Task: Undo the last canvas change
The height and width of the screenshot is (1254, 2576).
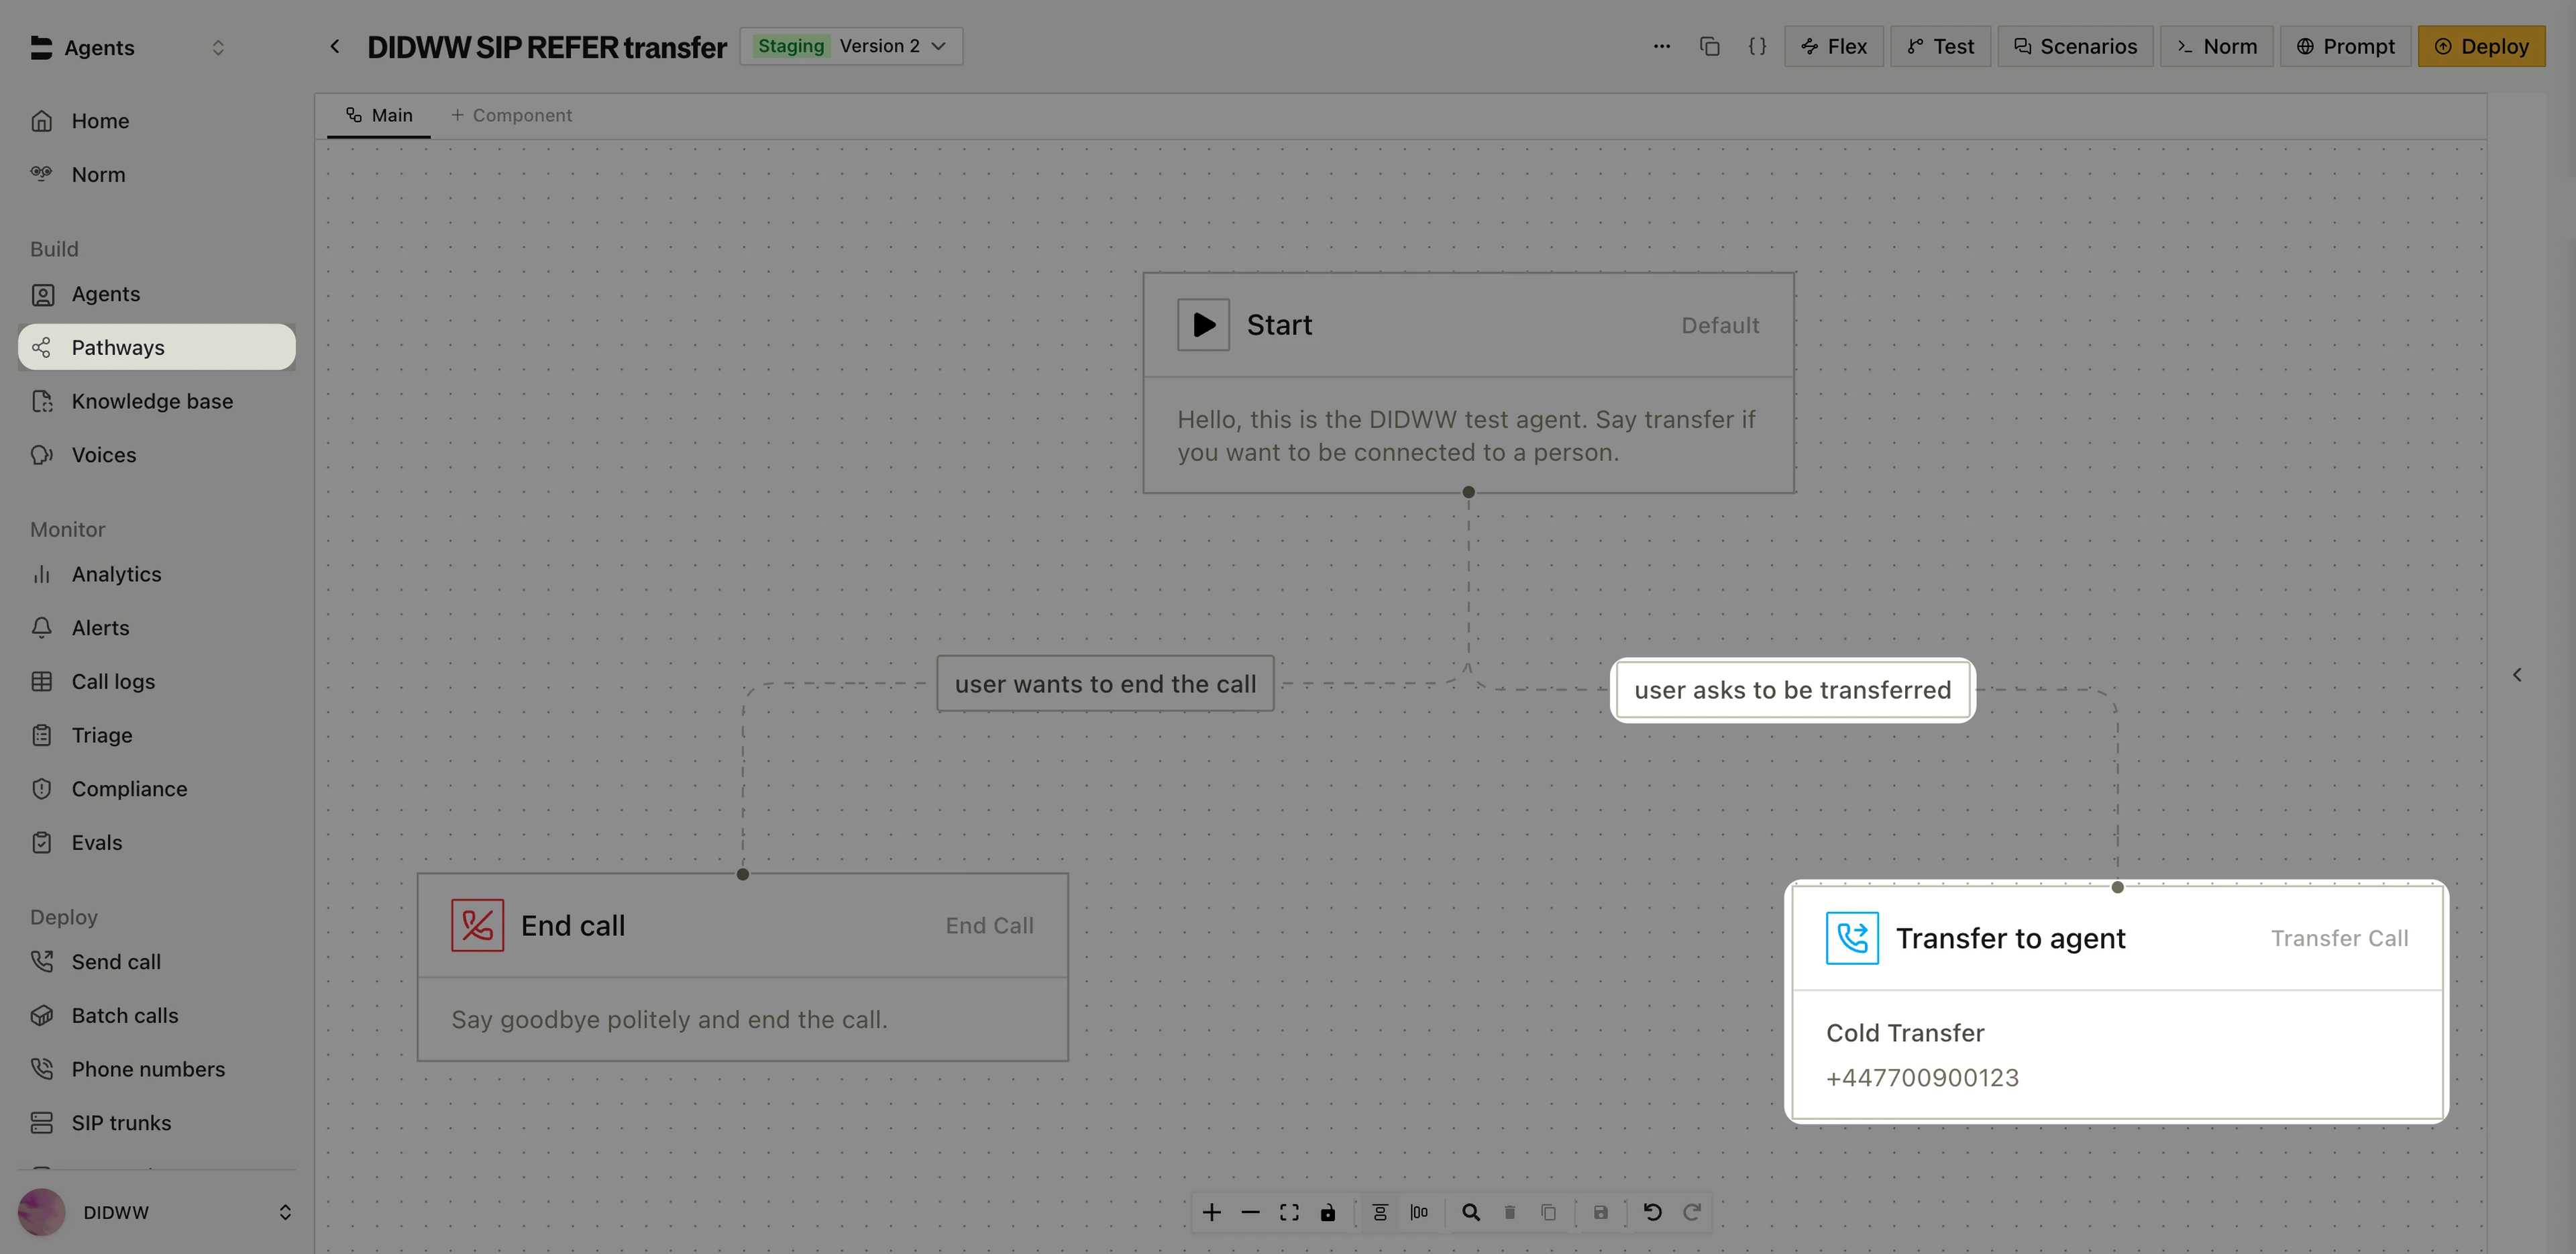Action: pos(1652,1212)
